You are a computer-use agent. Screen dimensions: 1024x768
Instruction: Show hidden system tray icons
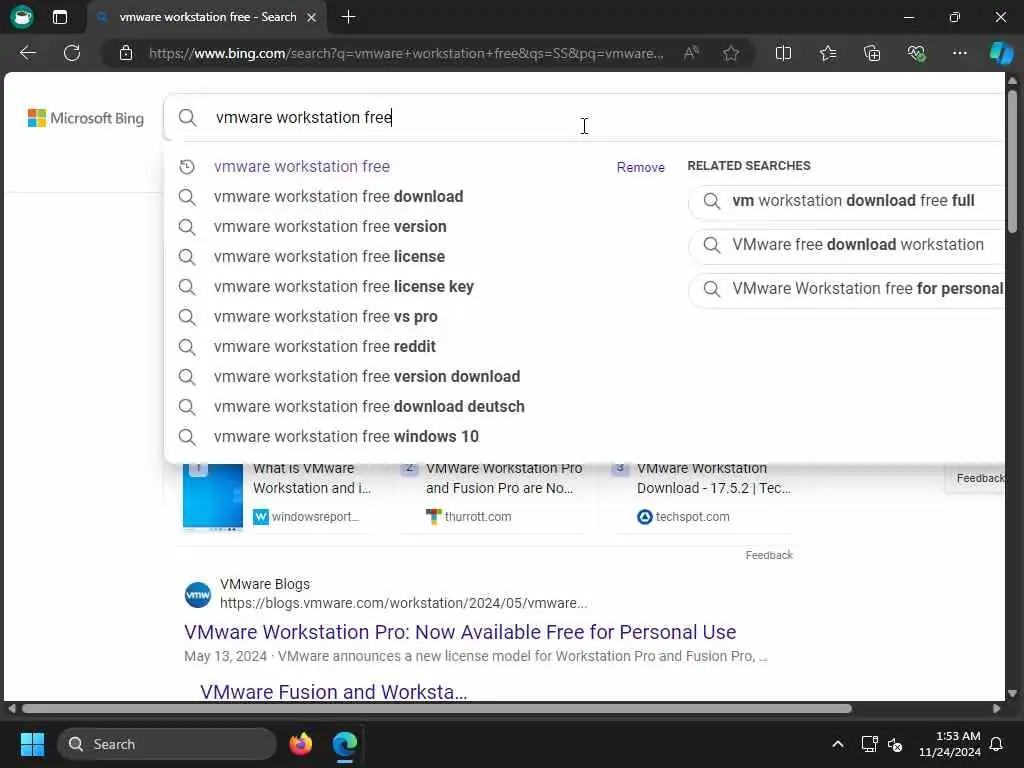click(838, 744)
